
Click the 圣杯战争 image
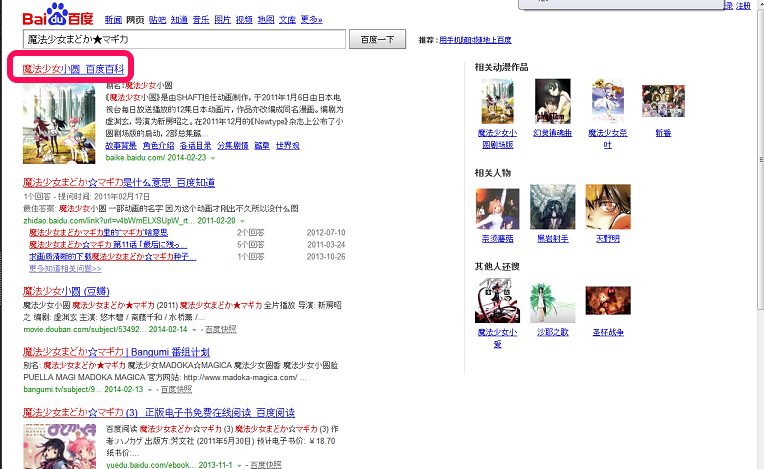coord(608,300)
